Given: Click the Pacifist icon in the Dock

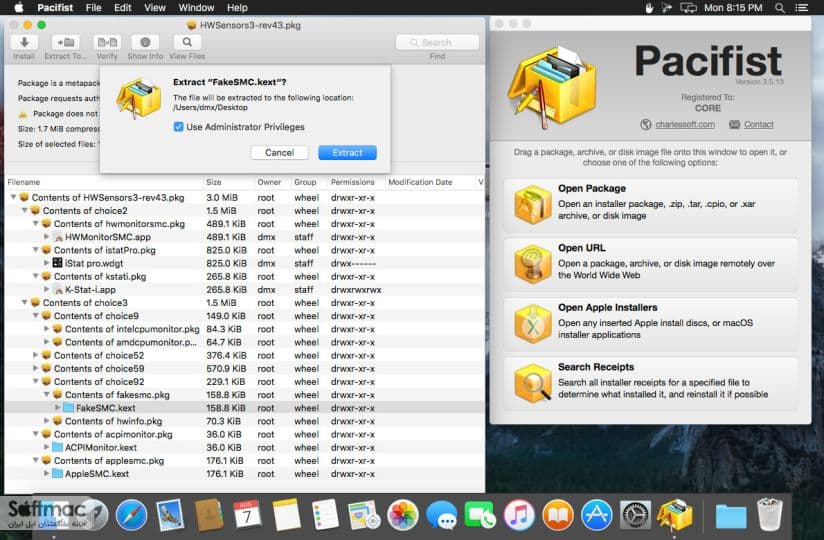Looking at the screenshot, I should pyautogui.click(x=674, y=515).
